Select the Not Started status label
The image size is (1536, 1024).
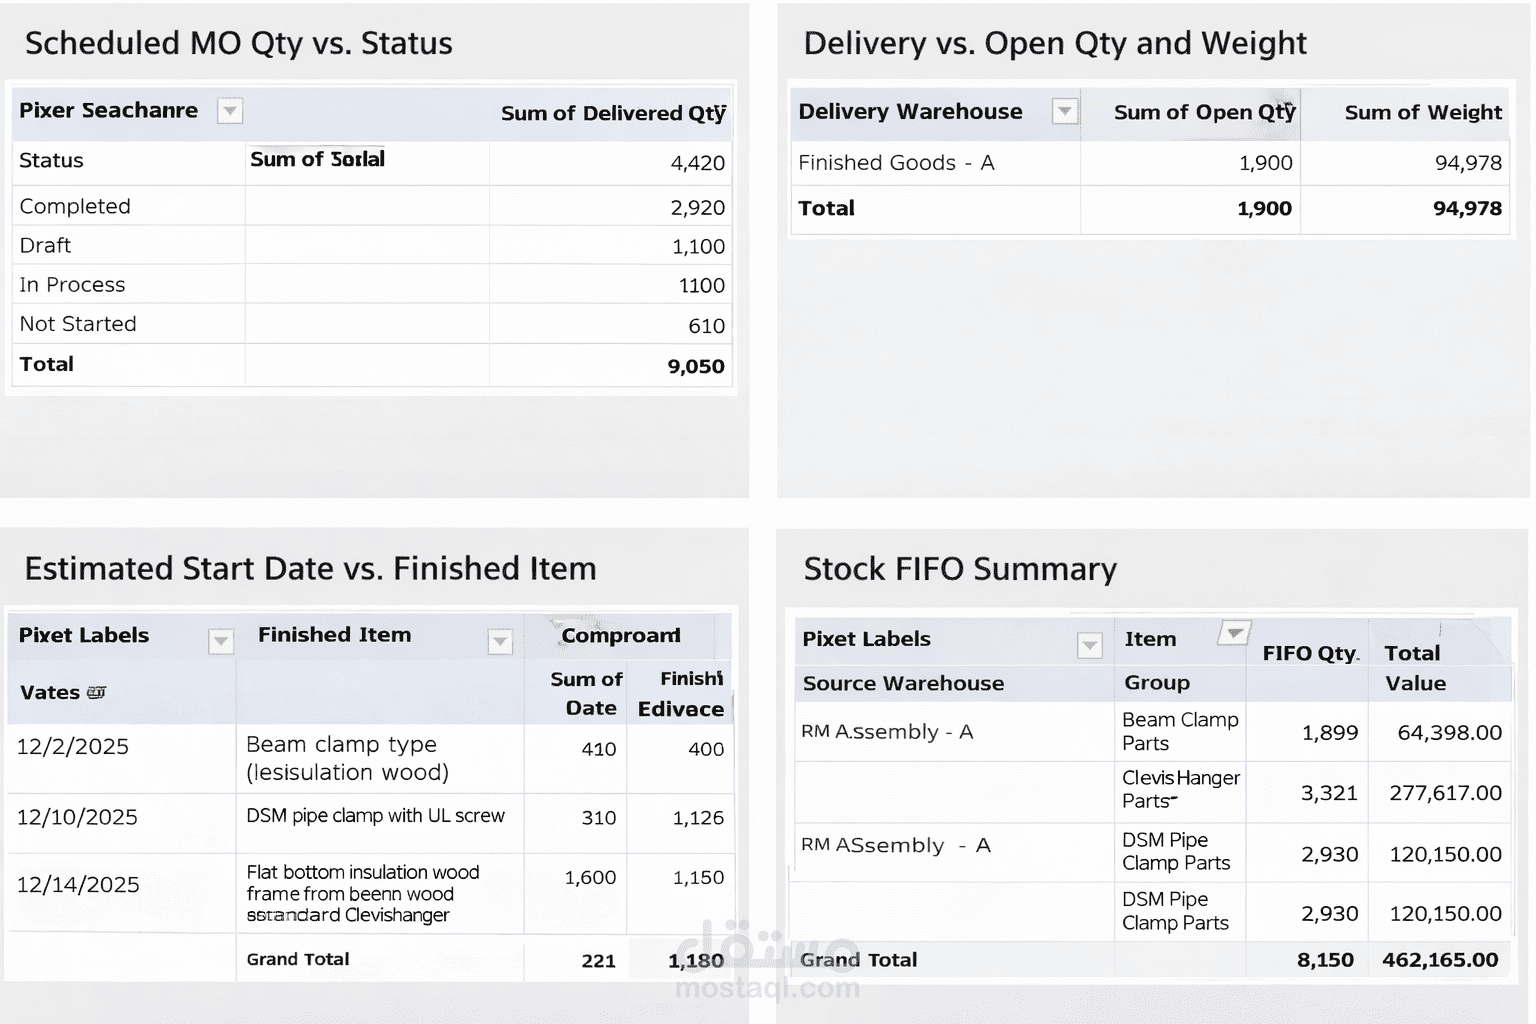click(x=78, y=324)
